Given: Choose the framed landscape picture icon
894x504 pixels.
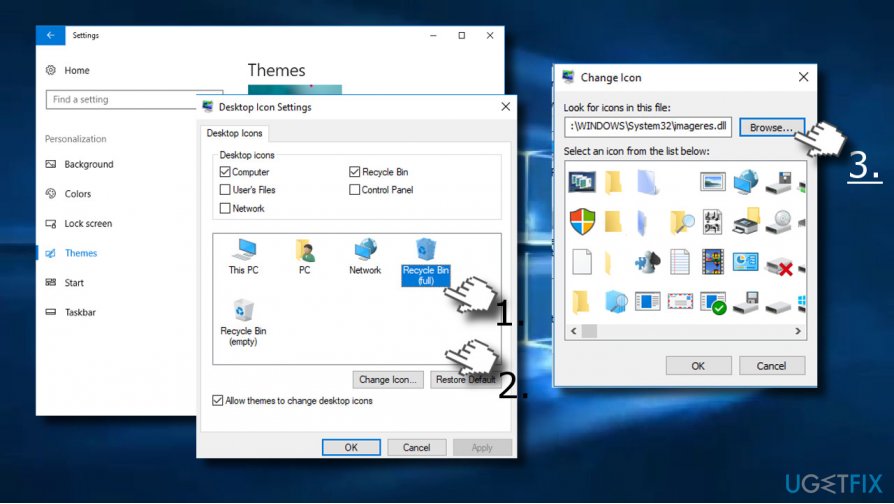Looking at the screenshot, I should click(713, 182).
